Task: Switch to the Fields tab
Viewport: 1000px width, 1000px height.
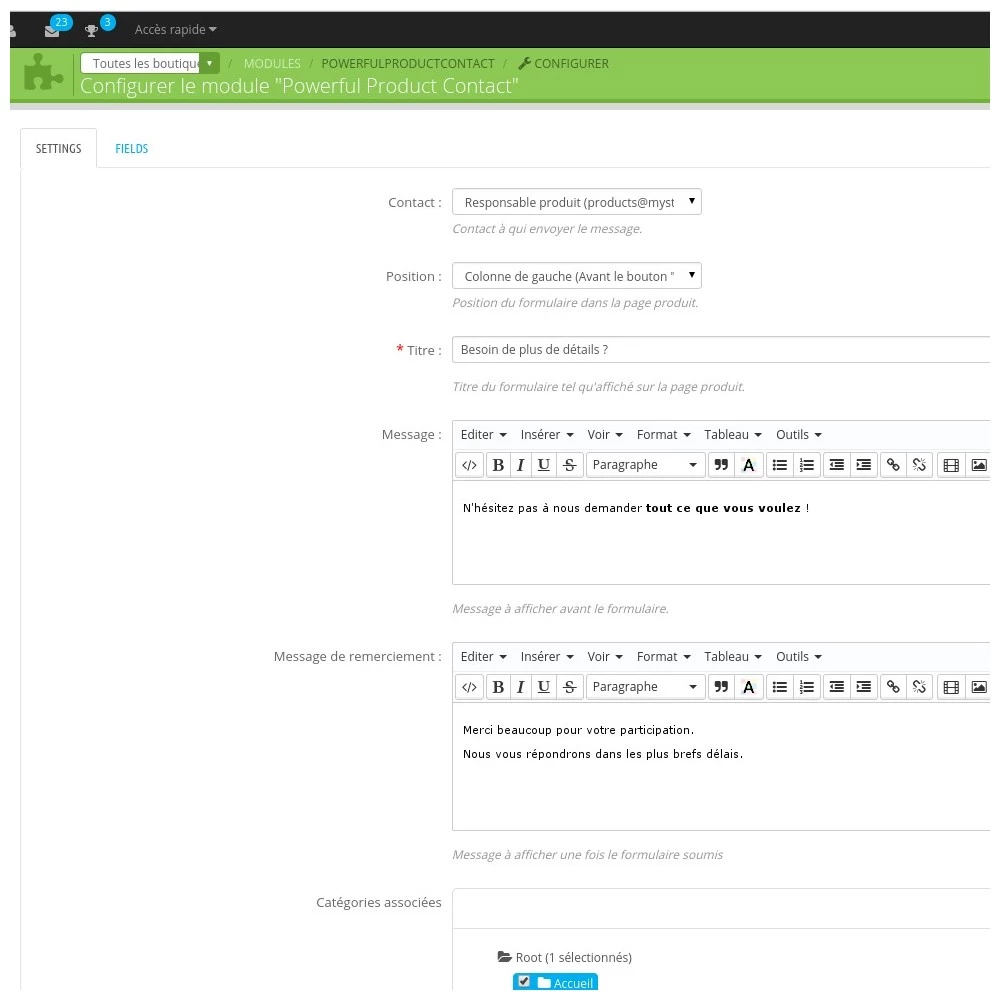Action: pyautogui.click(x=131, y=149)
